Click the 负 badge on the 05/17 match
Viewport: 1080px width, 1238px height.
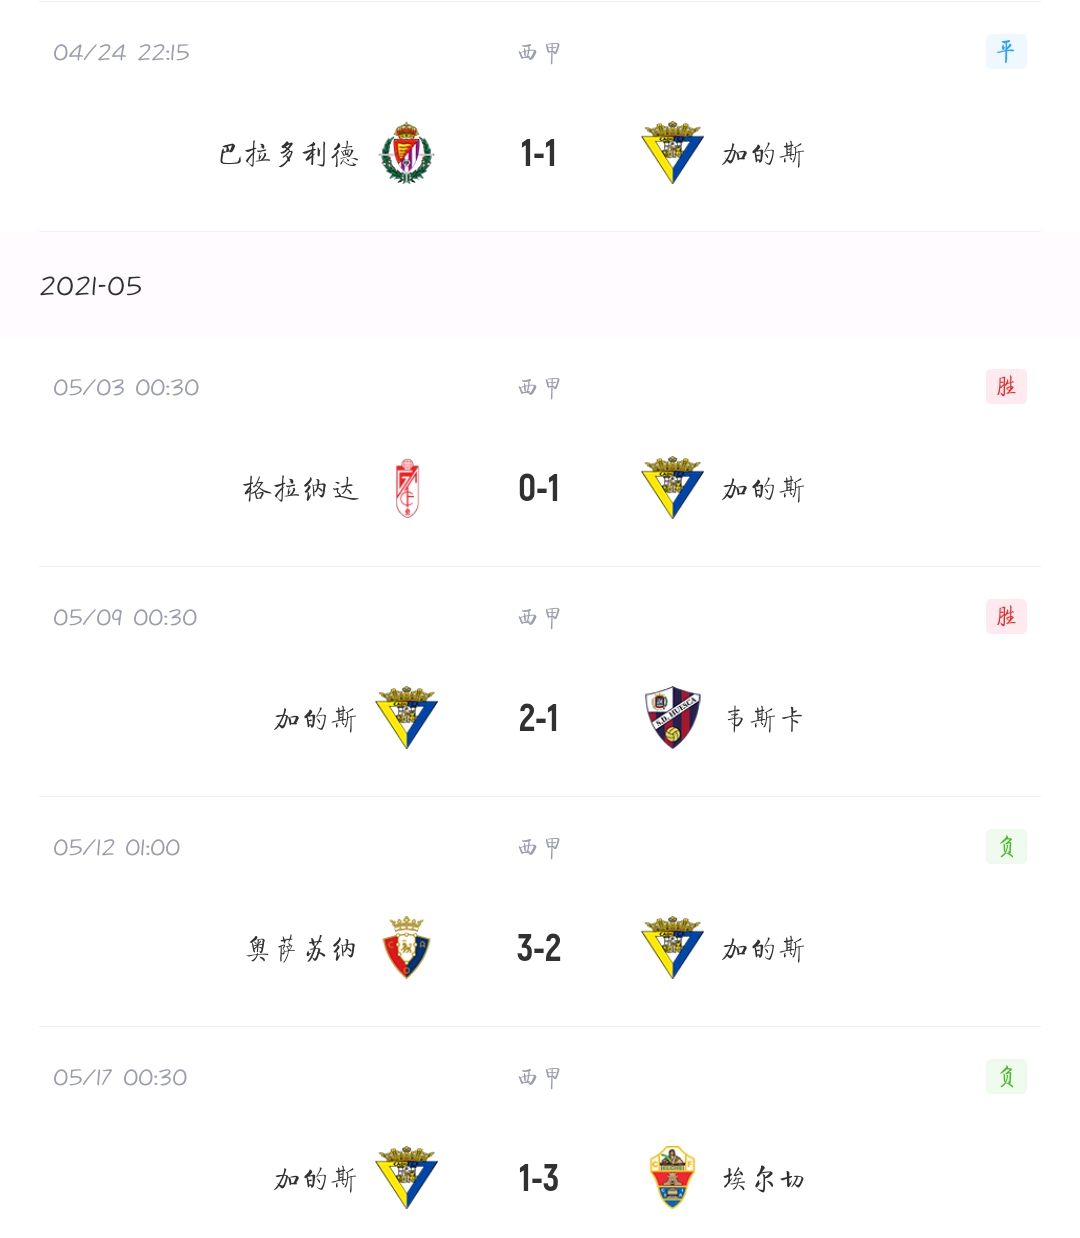click(1006, 1076)
